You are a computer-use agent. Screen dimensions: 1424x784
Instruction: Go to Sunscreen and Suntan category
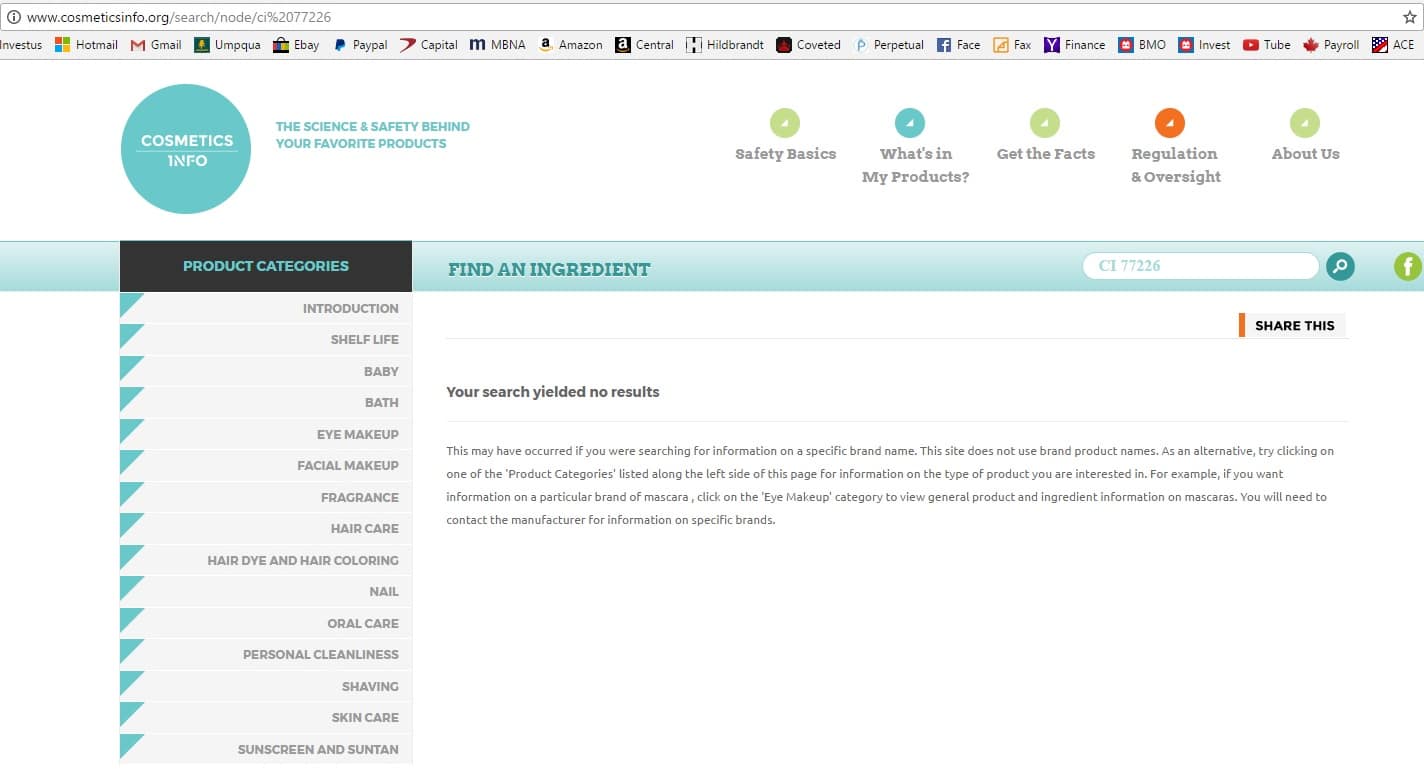point(317,749)
